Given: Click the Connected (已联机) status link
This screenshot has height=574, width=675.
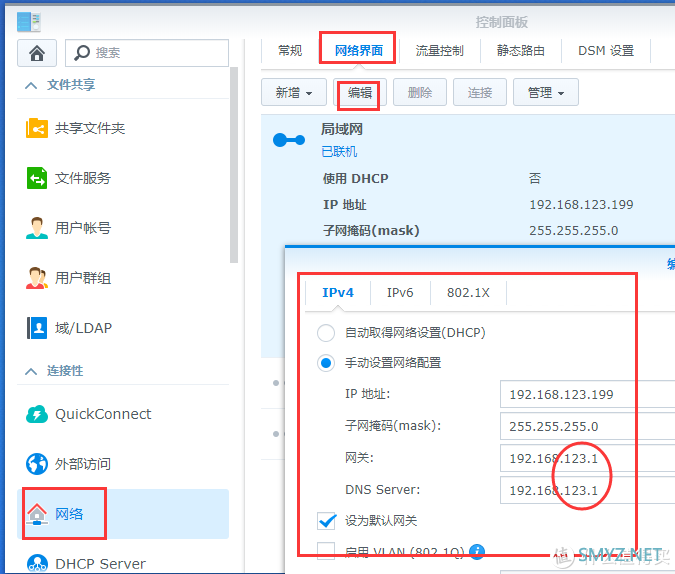Looking at the screenshot, I should coord(339,152).
